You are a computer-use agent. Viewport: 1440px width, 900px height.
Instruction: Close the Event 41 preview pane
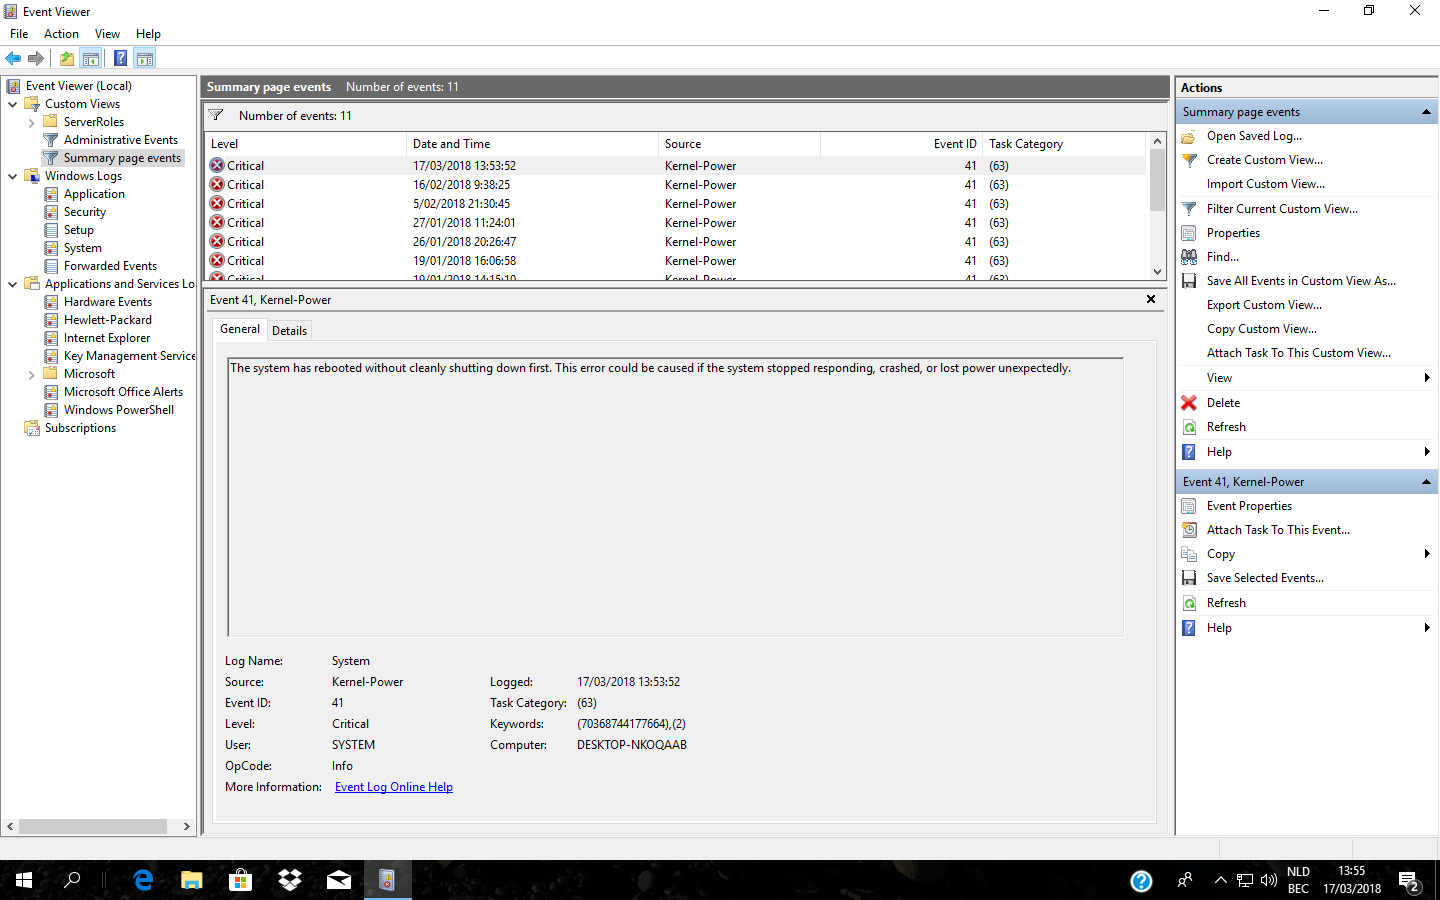click(1151, 299)
